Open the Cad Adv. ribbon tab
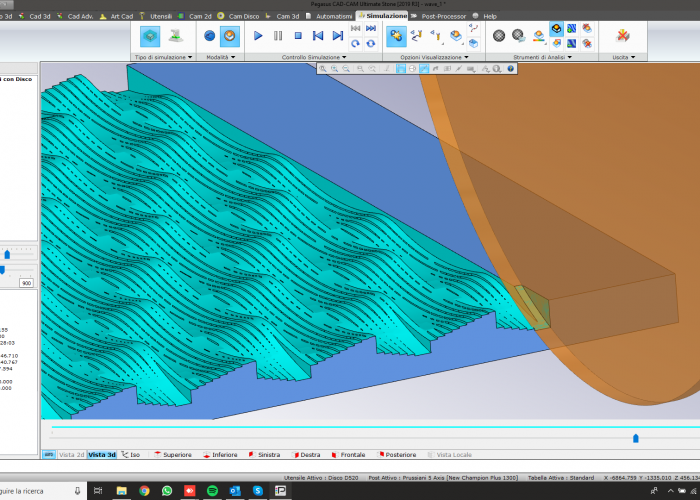Image resolution: width=700 pixels, height=500 pixels. (75, 16)
